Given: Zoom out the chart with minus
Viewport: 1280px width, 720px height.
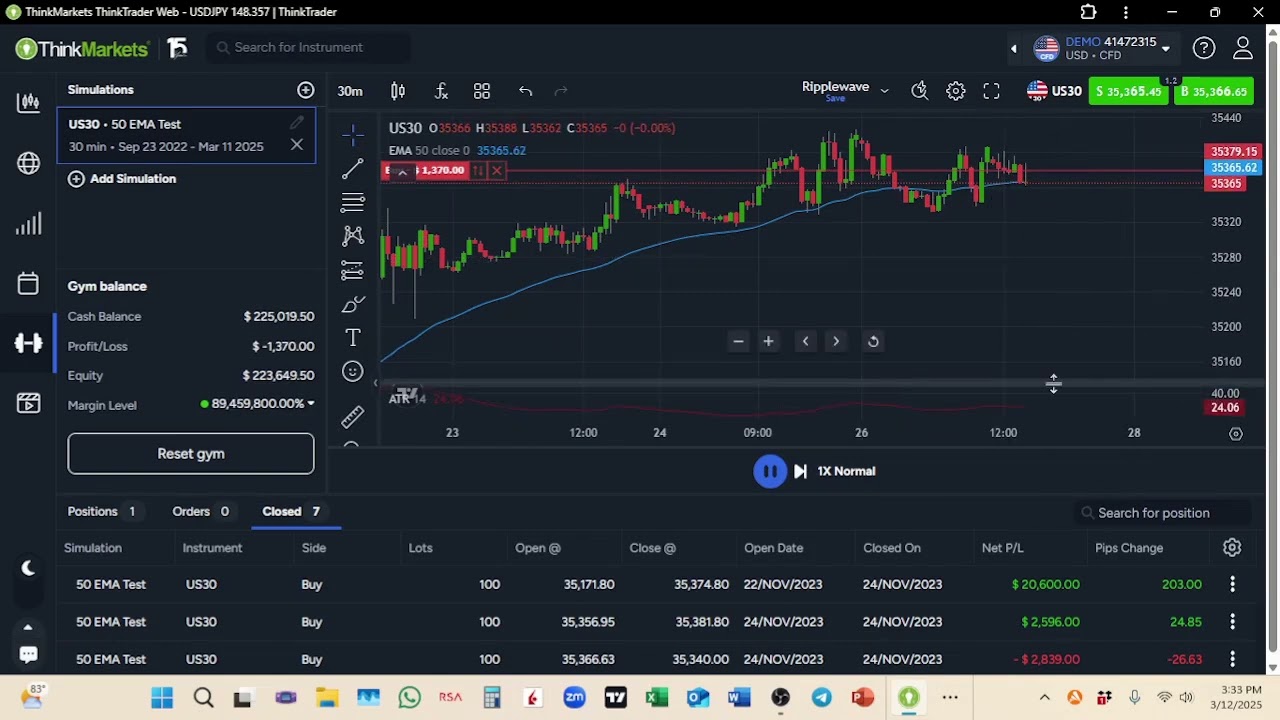Looking at the screenshot, I should pos(738,342).
